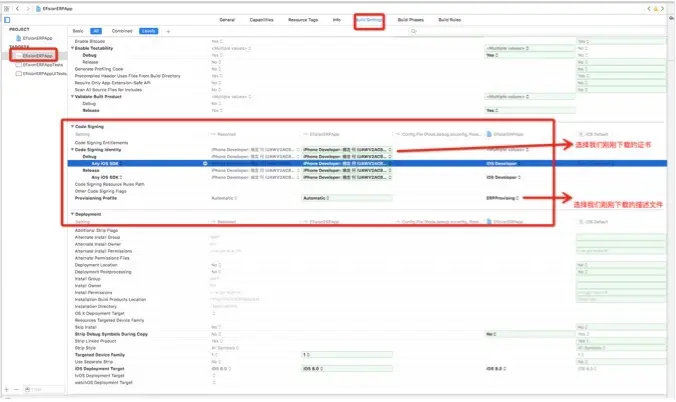Jump to next issue arrow near warning
The image size is (676, 402).
pyautogui.click(x=662, y=9)
